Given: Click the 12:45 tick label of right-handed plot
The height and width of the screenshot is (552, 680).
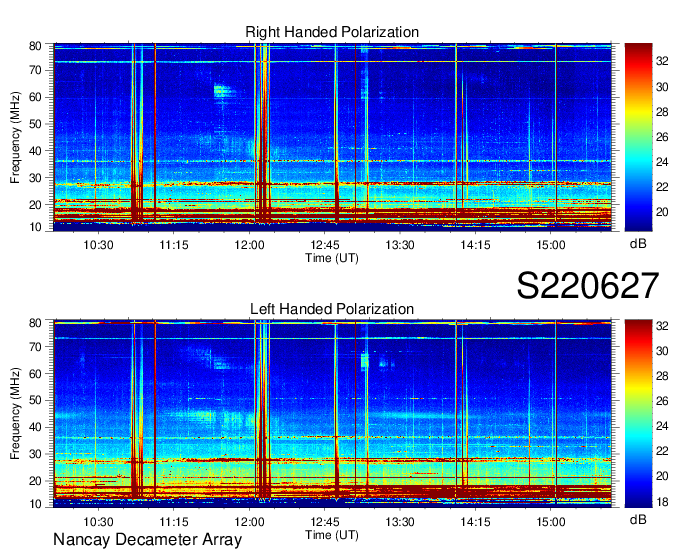Looking at the screenshot, I should [x=325, y=245].
